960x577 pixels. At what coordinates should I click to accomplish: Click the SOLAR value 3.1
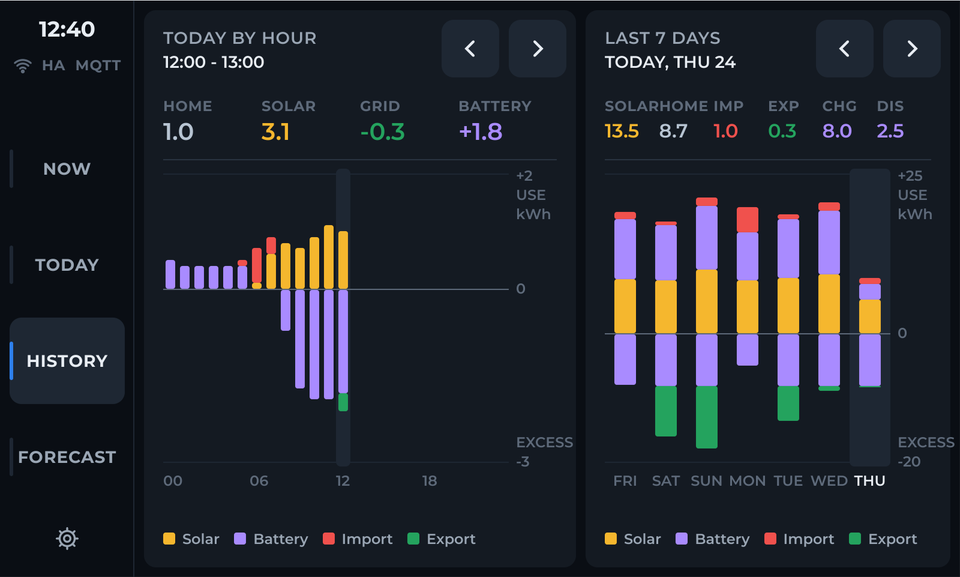[x=276, y=132]
